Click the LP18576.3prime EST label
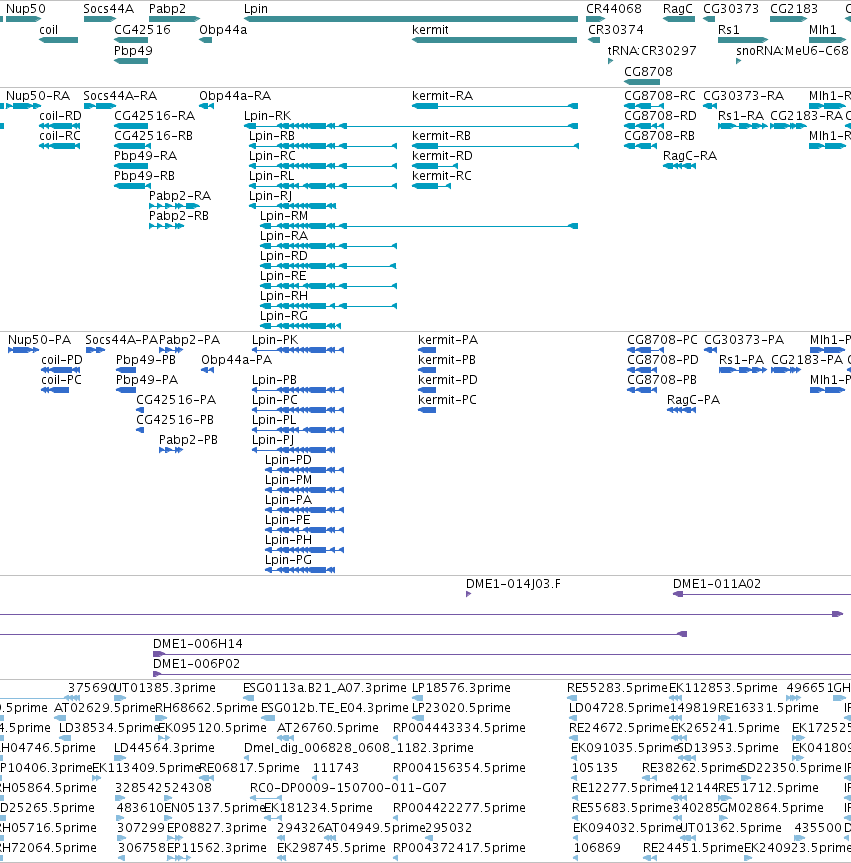Screen dimensions: 851x863 point(461,688)
